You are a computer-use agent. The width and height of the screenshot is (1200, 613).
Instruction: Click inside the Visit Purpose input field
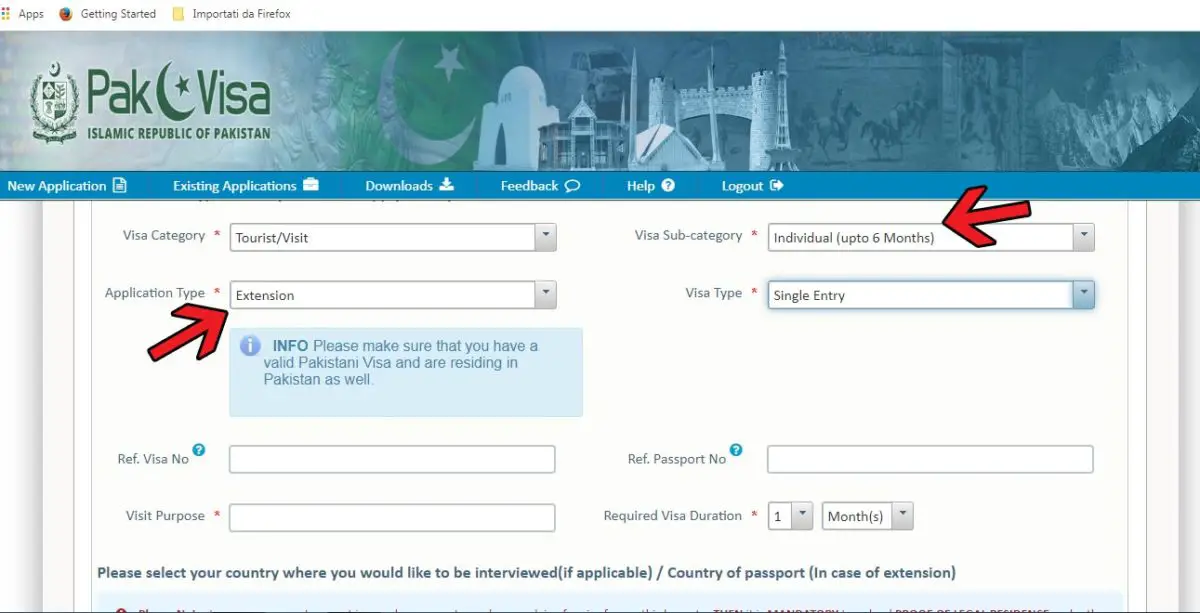[392, 517]
